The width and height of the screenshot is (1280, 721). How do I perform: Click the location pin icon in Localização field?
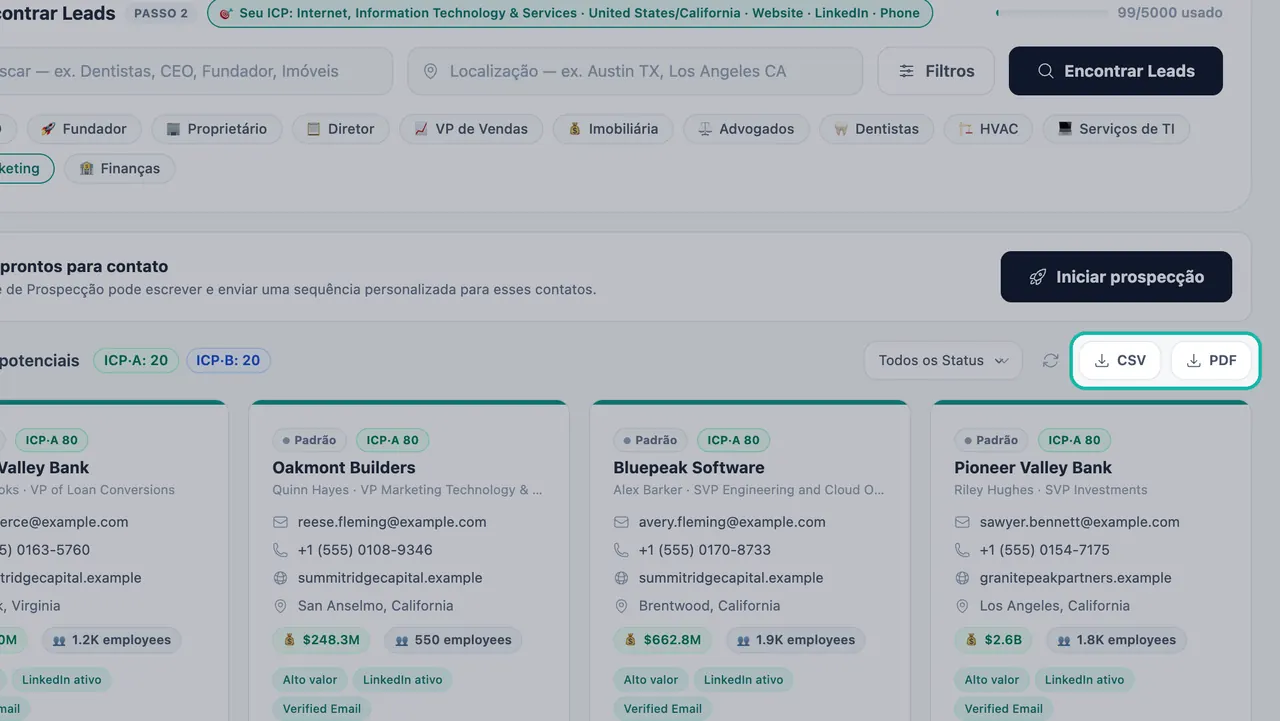(431, 71)
